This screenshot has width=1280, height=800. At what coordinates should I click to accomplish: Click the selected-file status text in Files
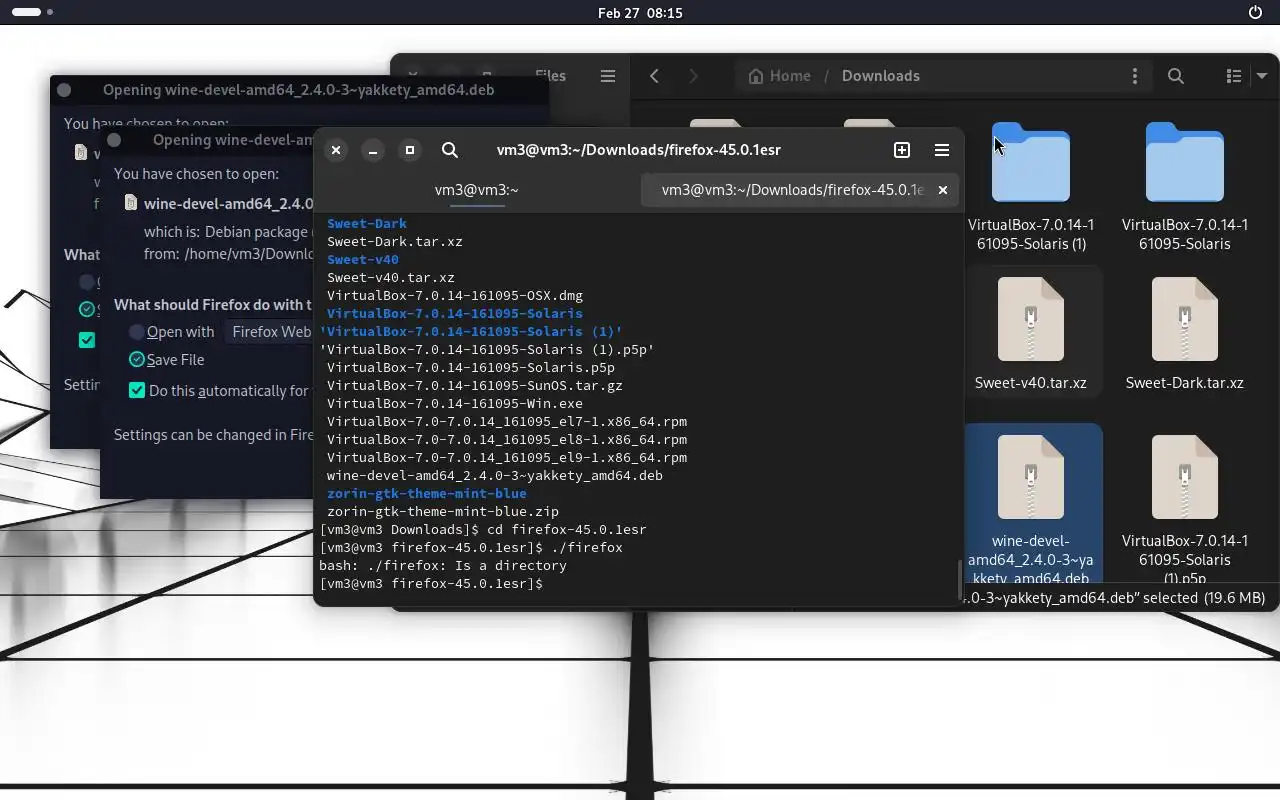click(x=1113, y=598)
